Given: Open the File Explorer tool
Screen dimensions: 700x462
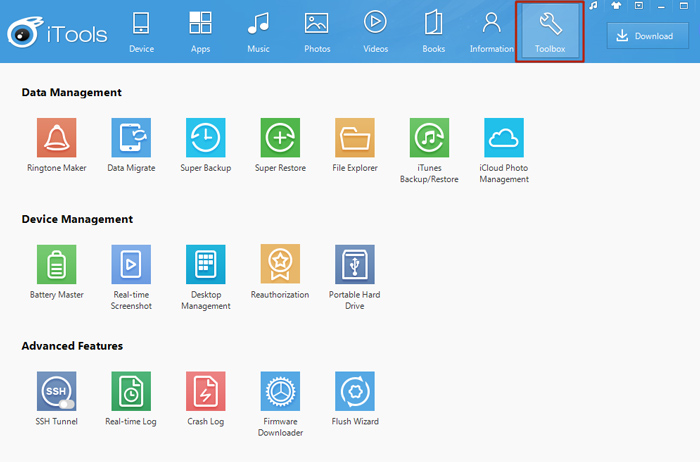Looking at the screenshot, I should click(x=355, y=137).
